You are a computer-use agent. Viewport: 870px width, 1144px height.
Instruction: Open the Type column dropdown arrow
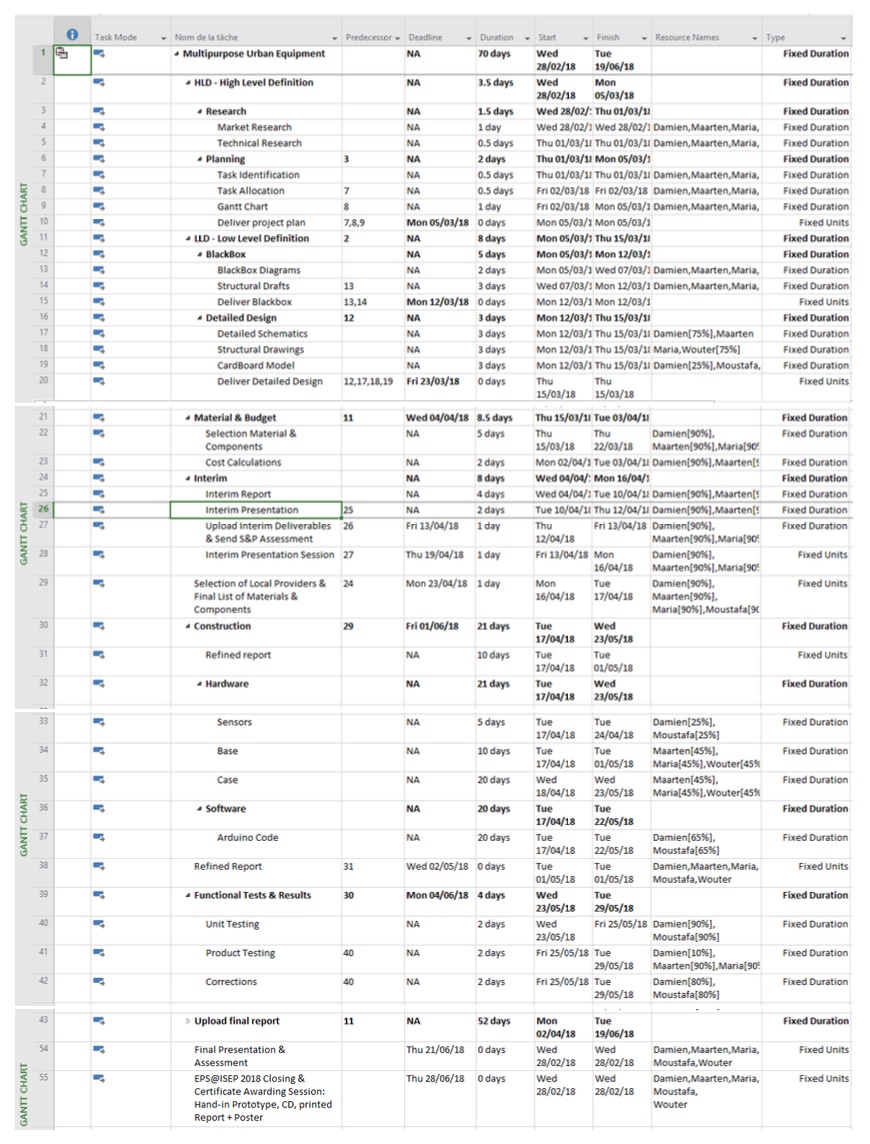tap(847, 37)
